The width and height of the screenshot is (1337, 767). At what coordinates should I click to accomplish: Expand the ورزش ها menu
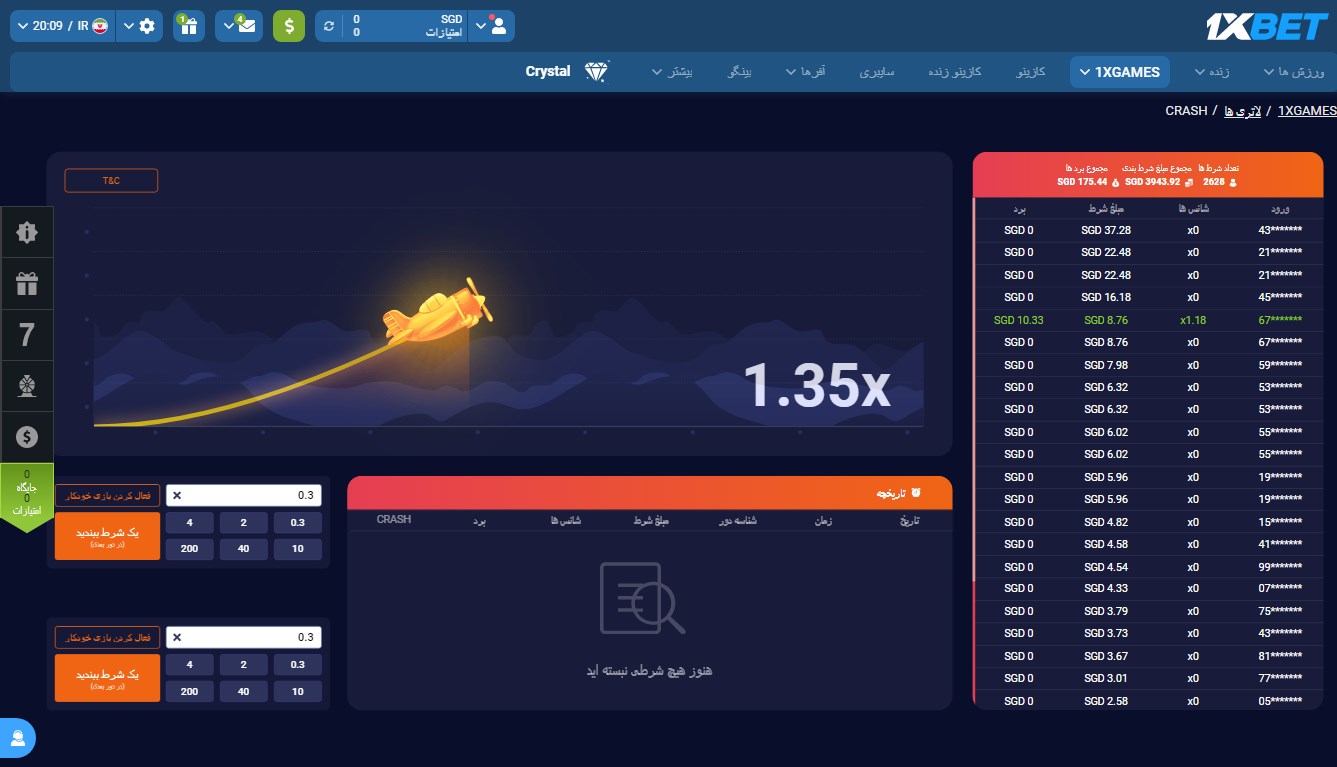[1294, 72]
